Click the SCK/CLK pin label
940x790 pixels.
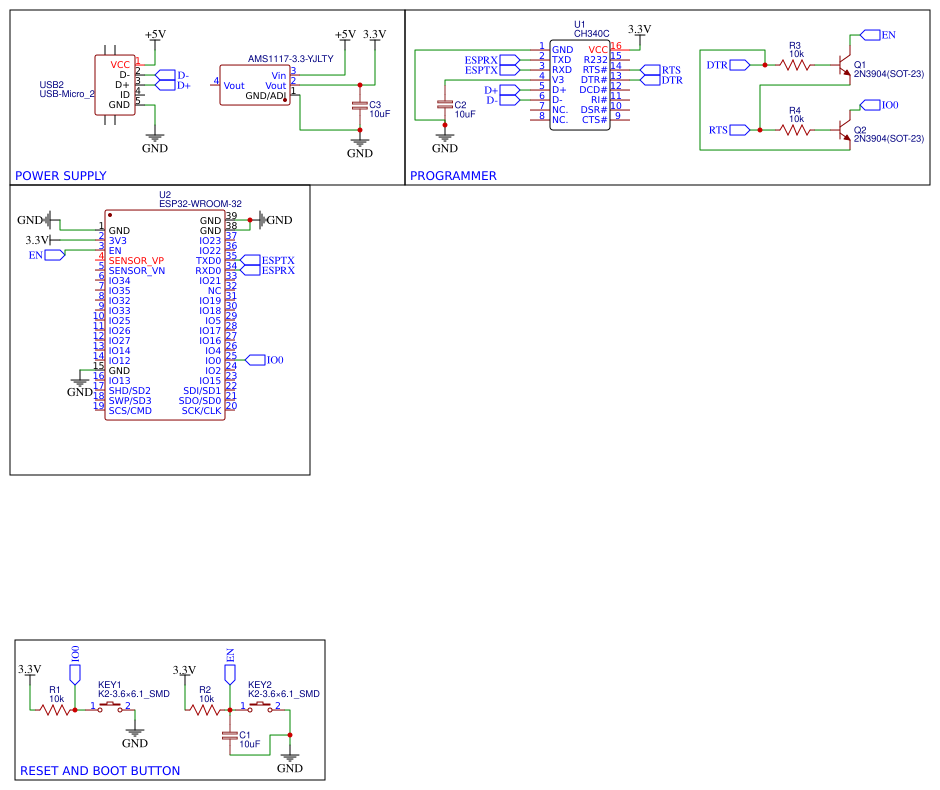[201, 411]
